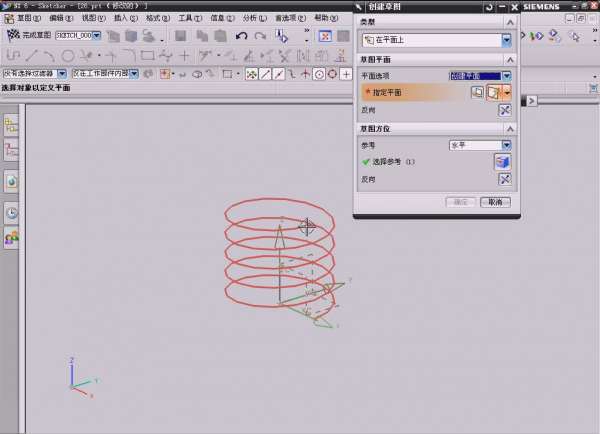The height and width of the screenshot is (434, 600).
Task: Select the Fillet sketch tool
Action: 129,56
